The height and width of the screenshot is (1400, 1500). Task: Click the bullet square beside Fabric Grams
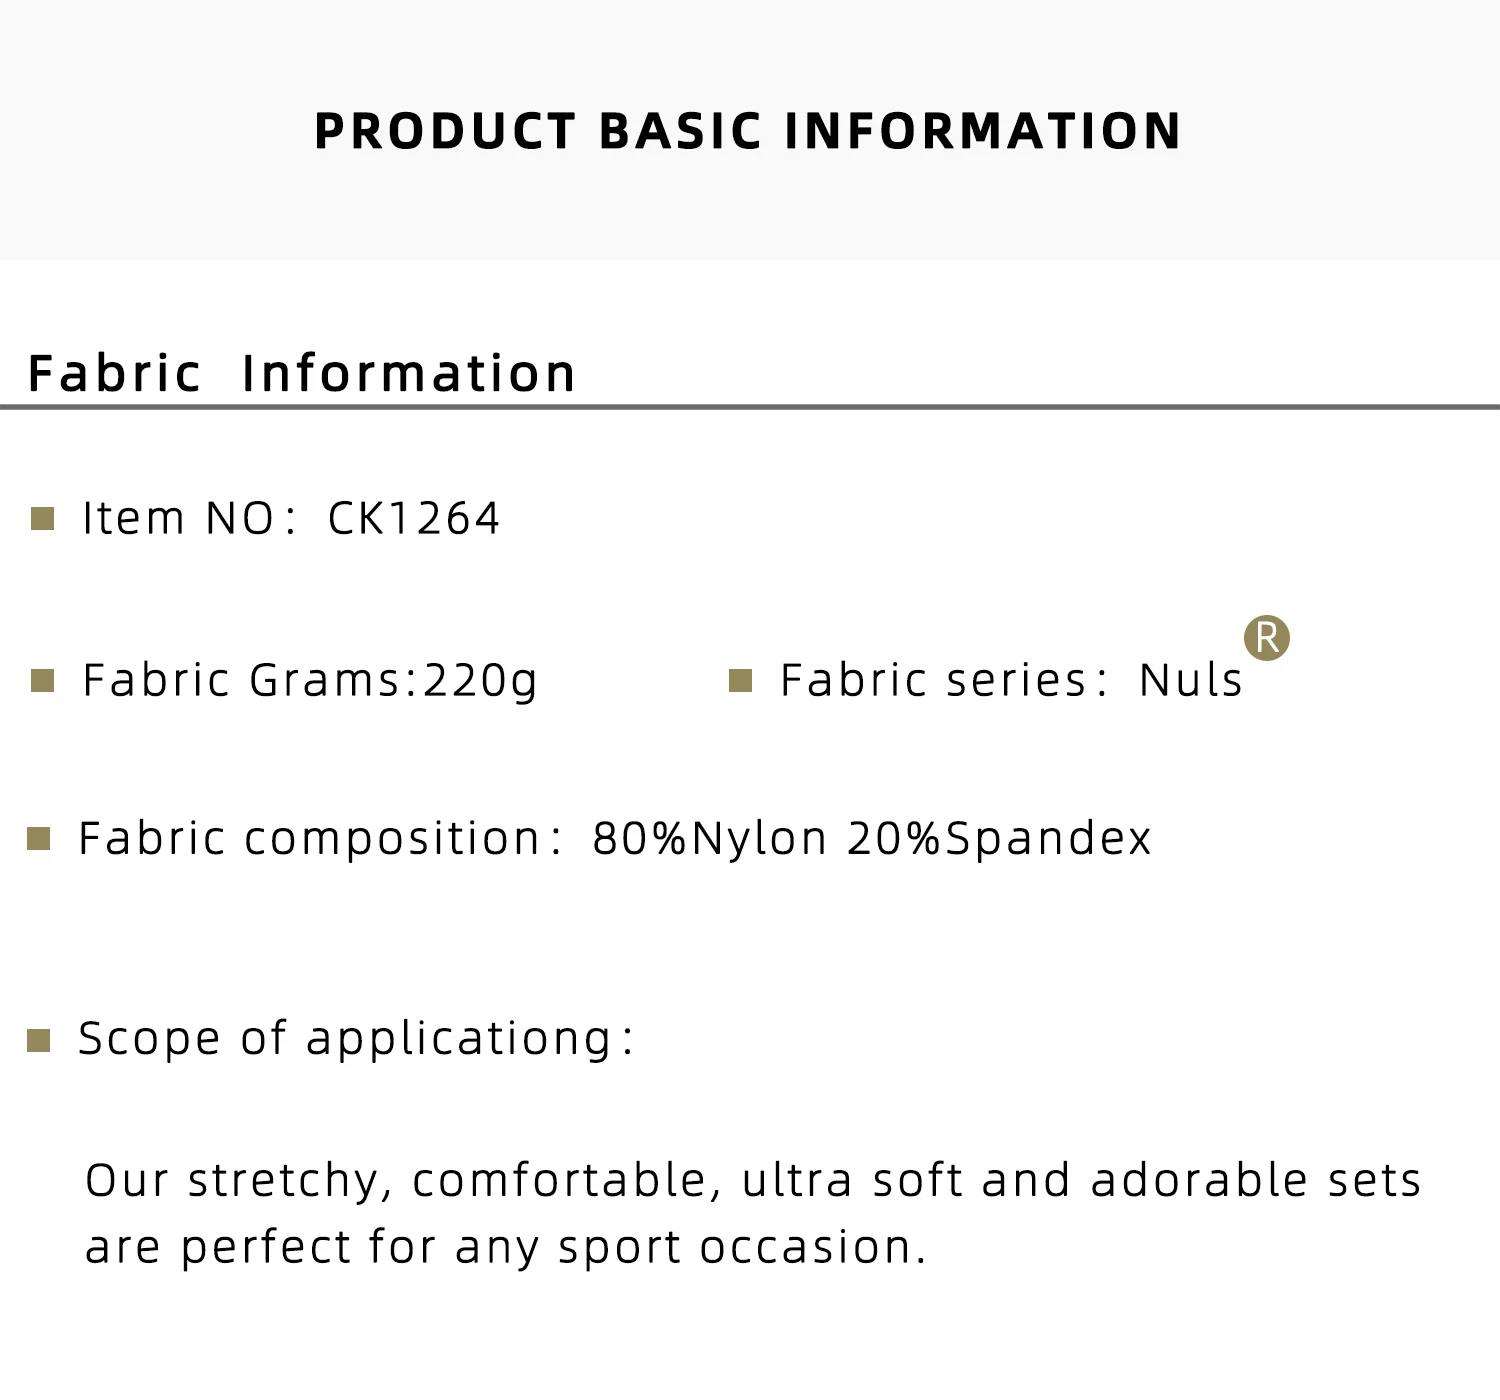click(x=42, y=681)
